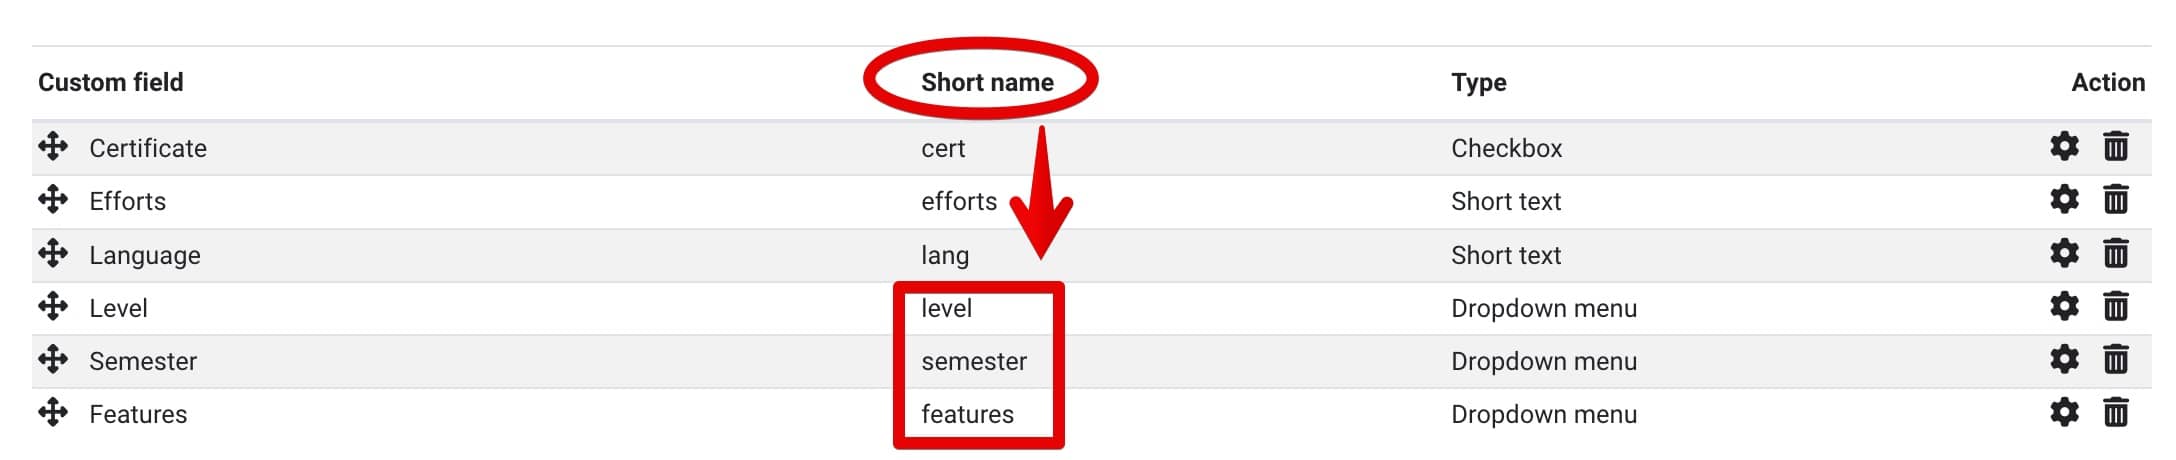Viewport: 2176px width, 460px height.
Task: Edit the Level field settings gear
Action: [2064, 307]
